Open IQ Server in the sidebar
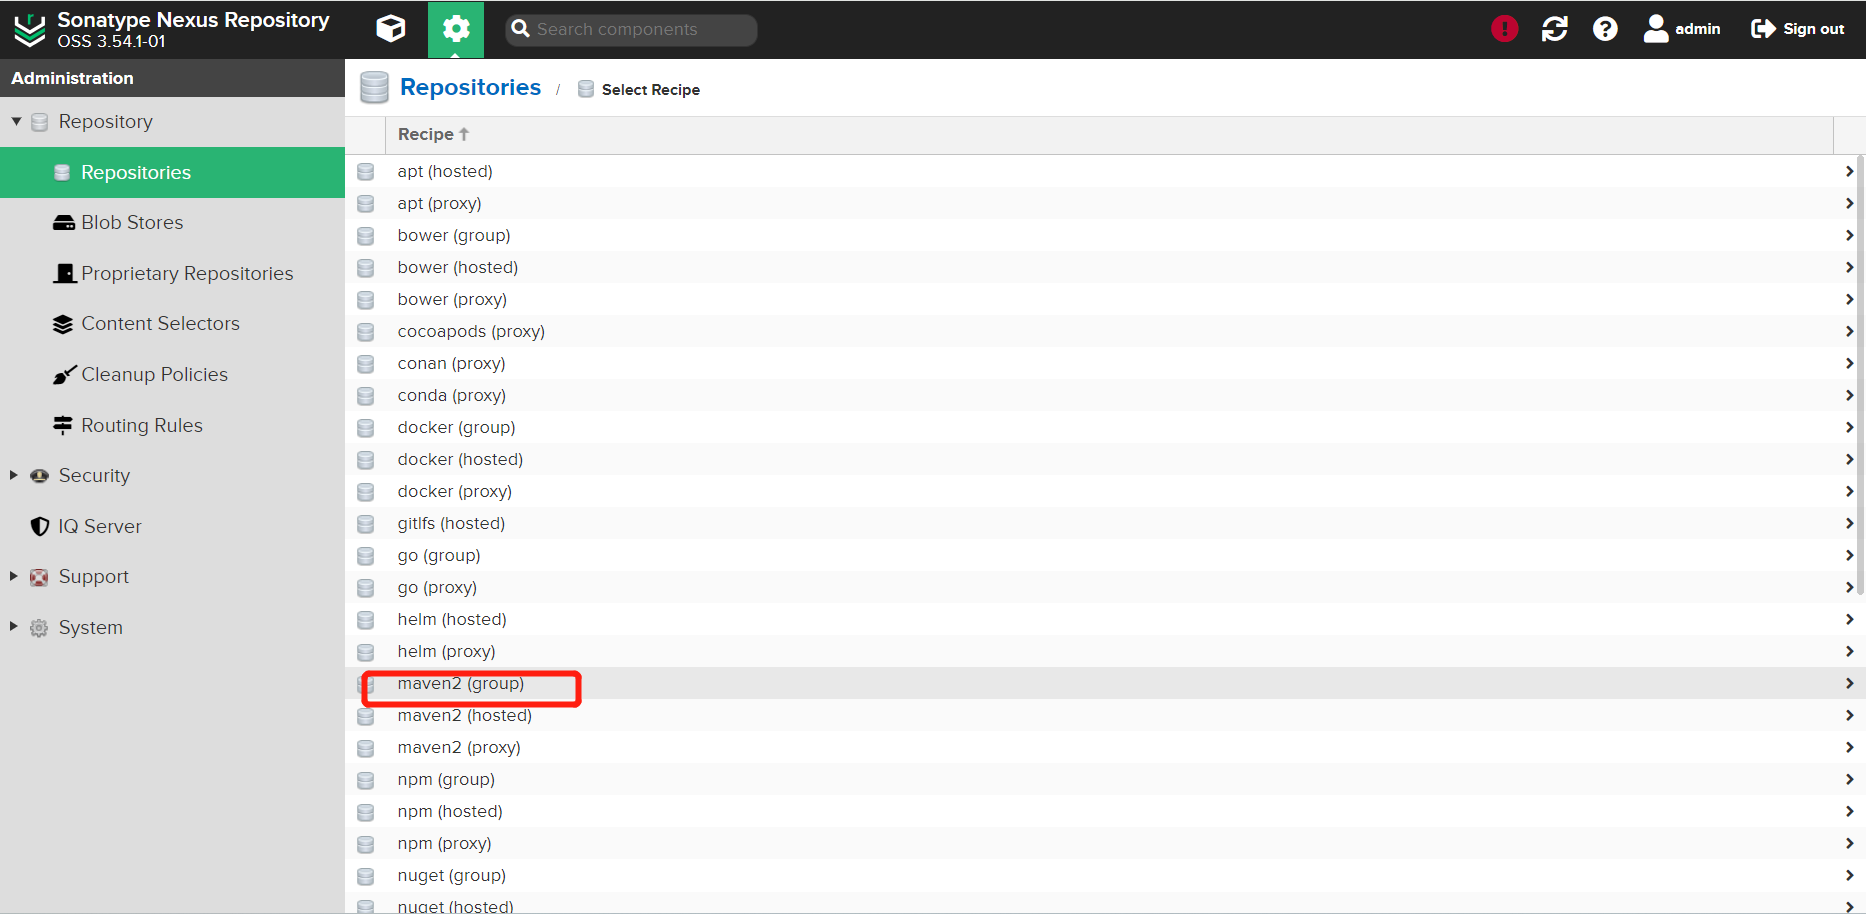 point(172,526)
